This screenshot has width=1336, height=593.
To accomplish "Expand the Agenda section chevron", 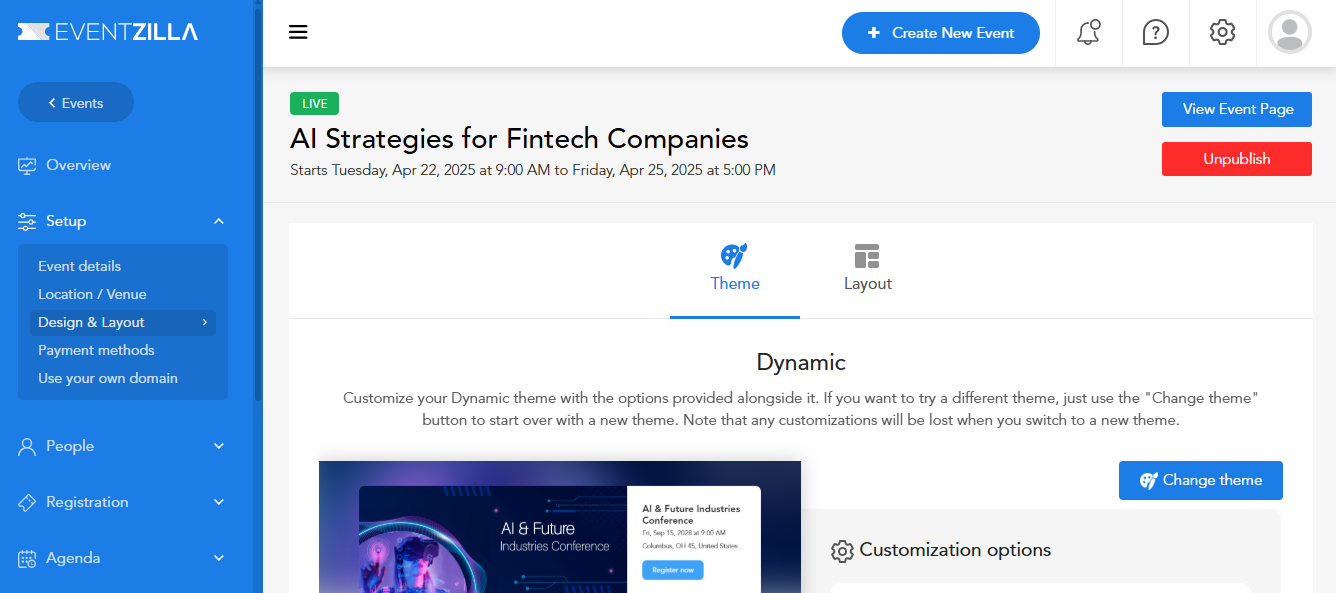I will pos(219,558).
